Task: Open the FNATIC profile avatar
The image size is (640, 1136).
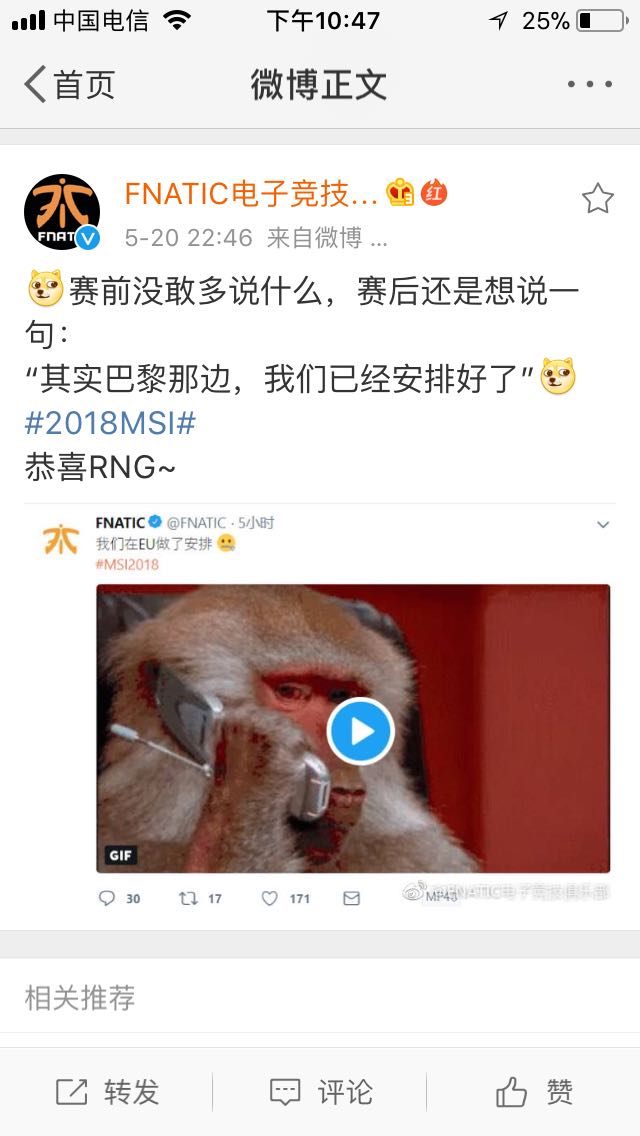Action: click(62, 212)
